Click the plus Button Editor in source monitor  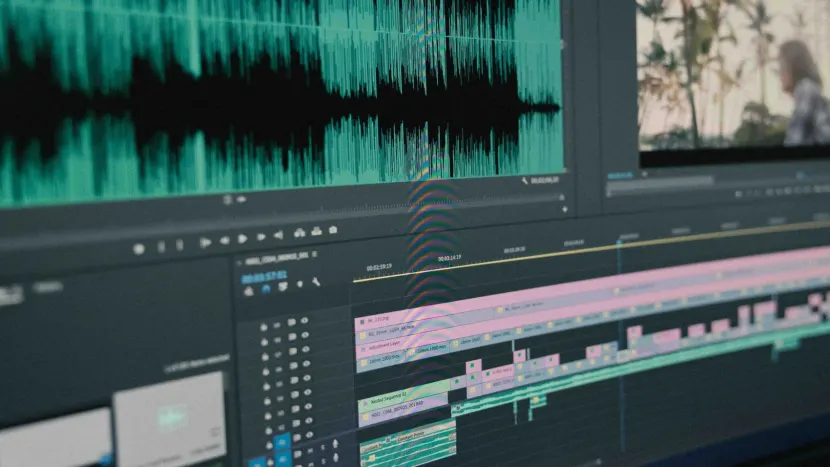click(x=563, y=210)
